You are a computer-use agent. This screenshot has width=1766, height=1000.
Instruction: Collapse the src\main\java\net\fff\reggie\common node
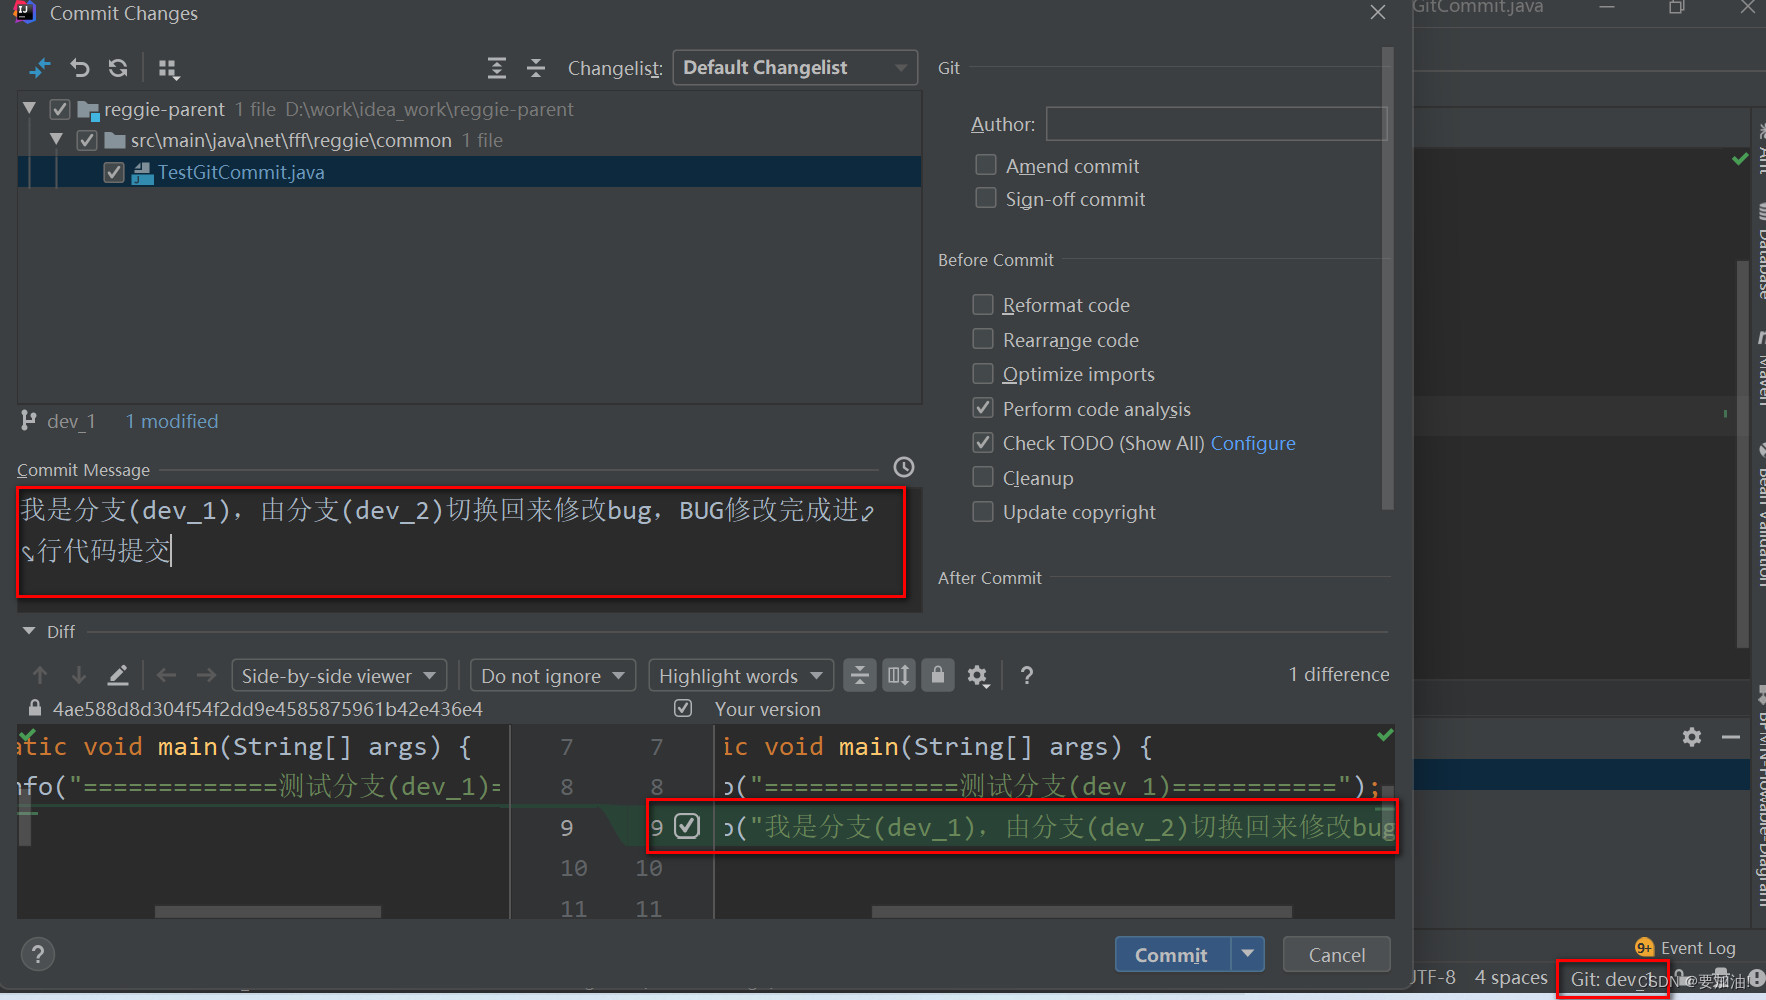pyautogui.click(x=56, y=139)
